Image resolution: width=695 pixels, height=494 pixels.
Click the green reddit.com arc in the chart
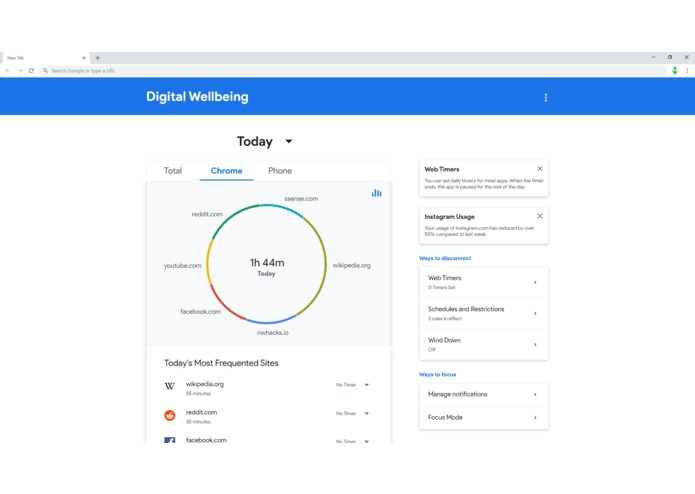point(230,216)
